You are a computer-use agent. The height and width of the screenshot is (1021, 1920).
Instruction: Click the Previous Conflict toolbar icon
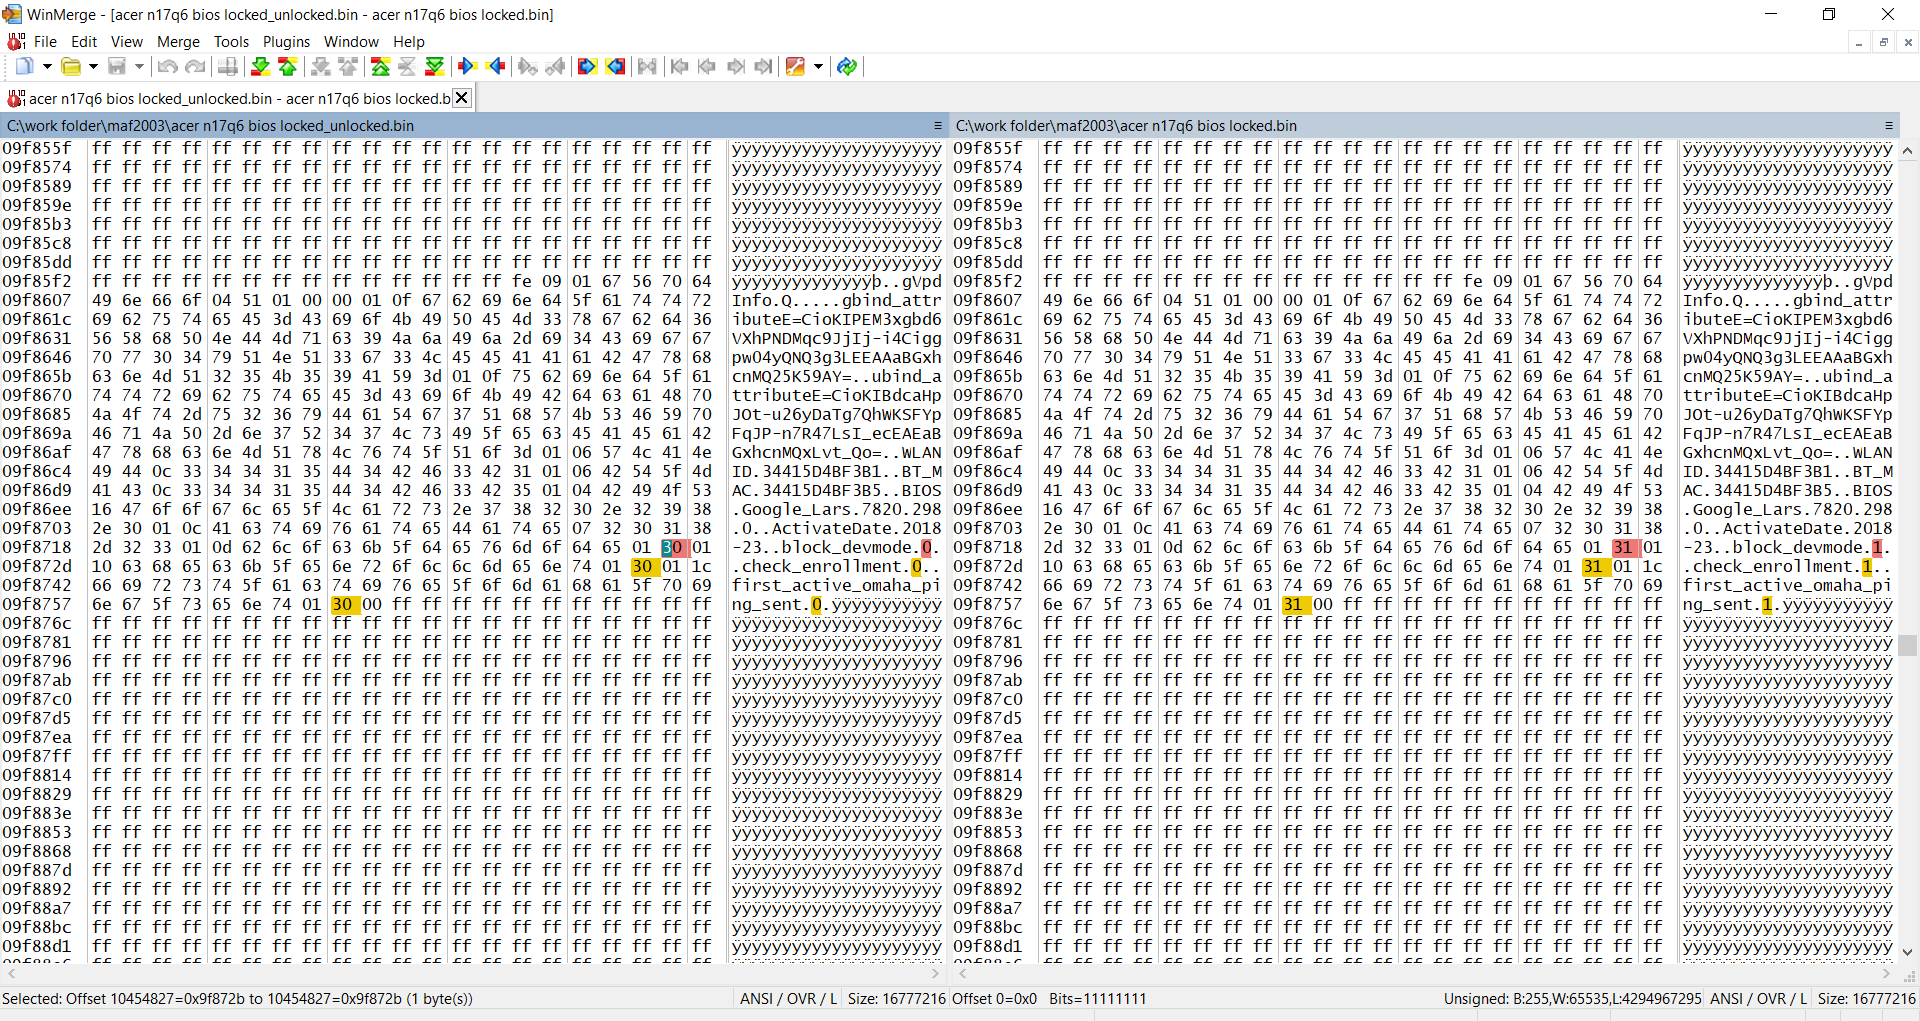(348, 67)
